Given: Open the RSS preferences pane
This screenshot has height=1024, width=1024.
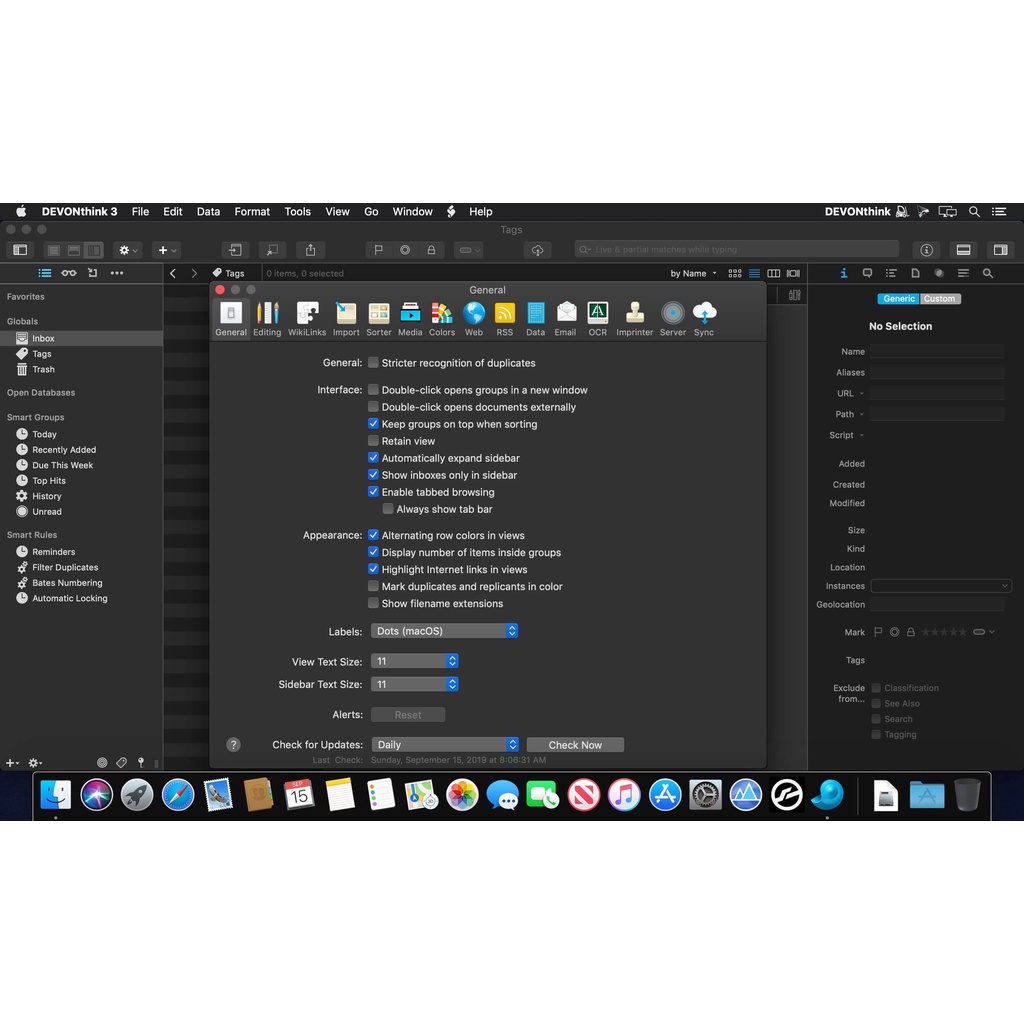Looking at the screenshot, I should (505, 319).
